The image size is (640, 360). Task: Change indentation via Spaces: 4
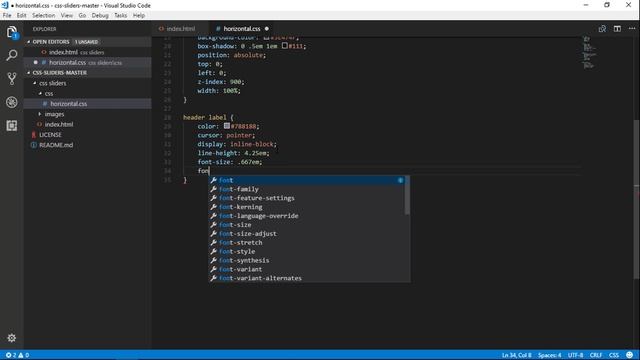click(x=549, y=355)
